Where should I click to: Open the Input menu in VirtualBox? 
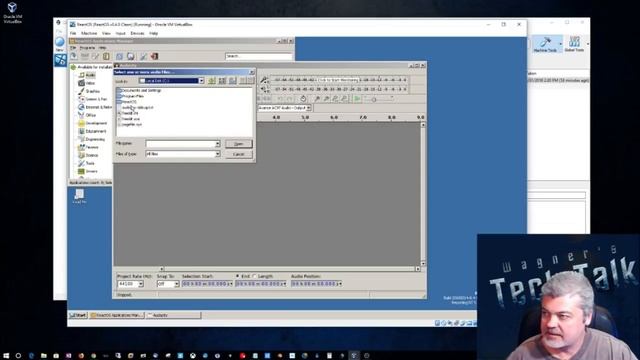point(120,33)
